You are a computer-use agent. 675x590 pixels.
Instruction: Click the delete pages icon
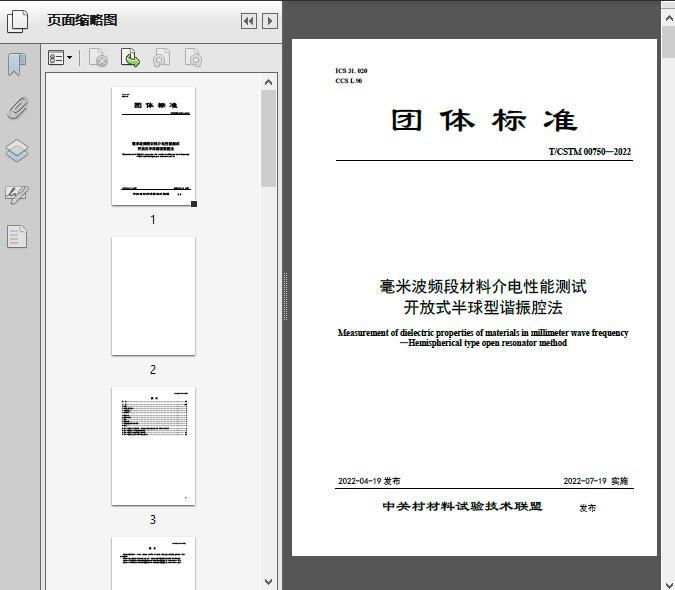98,58
